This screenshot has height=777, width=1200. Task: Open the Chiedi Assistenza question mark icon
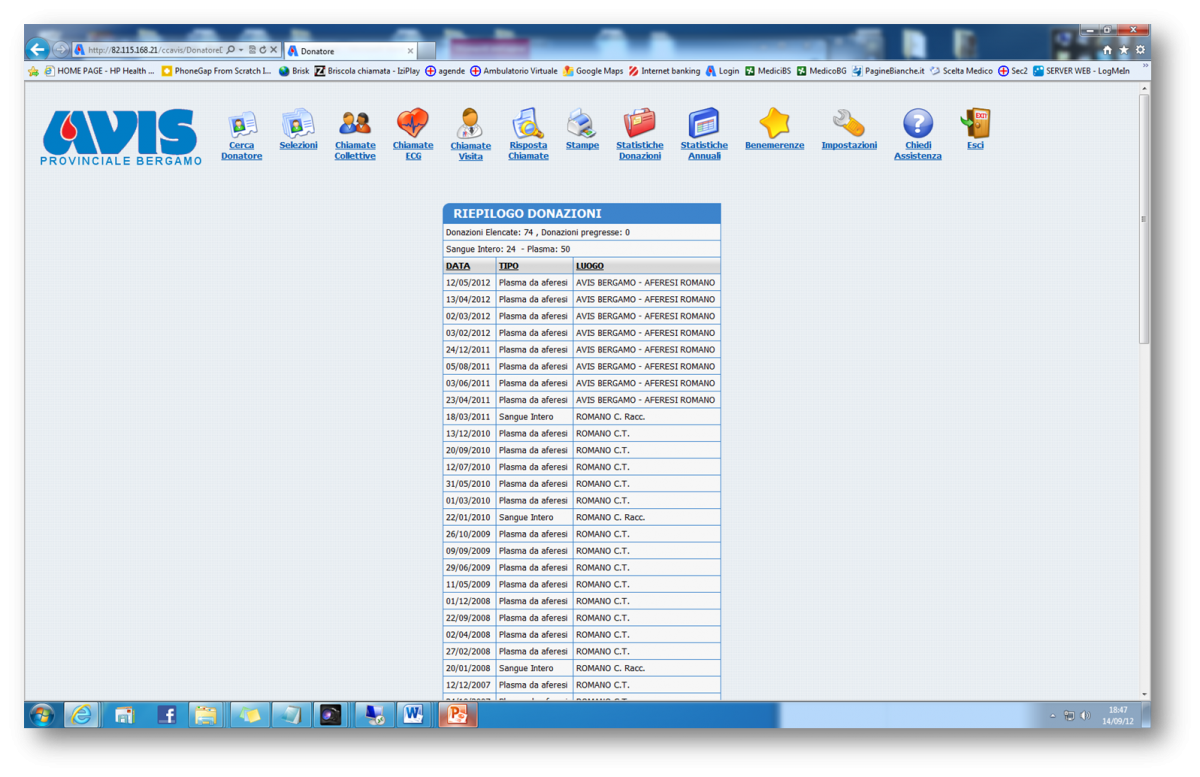click(918, 123)
